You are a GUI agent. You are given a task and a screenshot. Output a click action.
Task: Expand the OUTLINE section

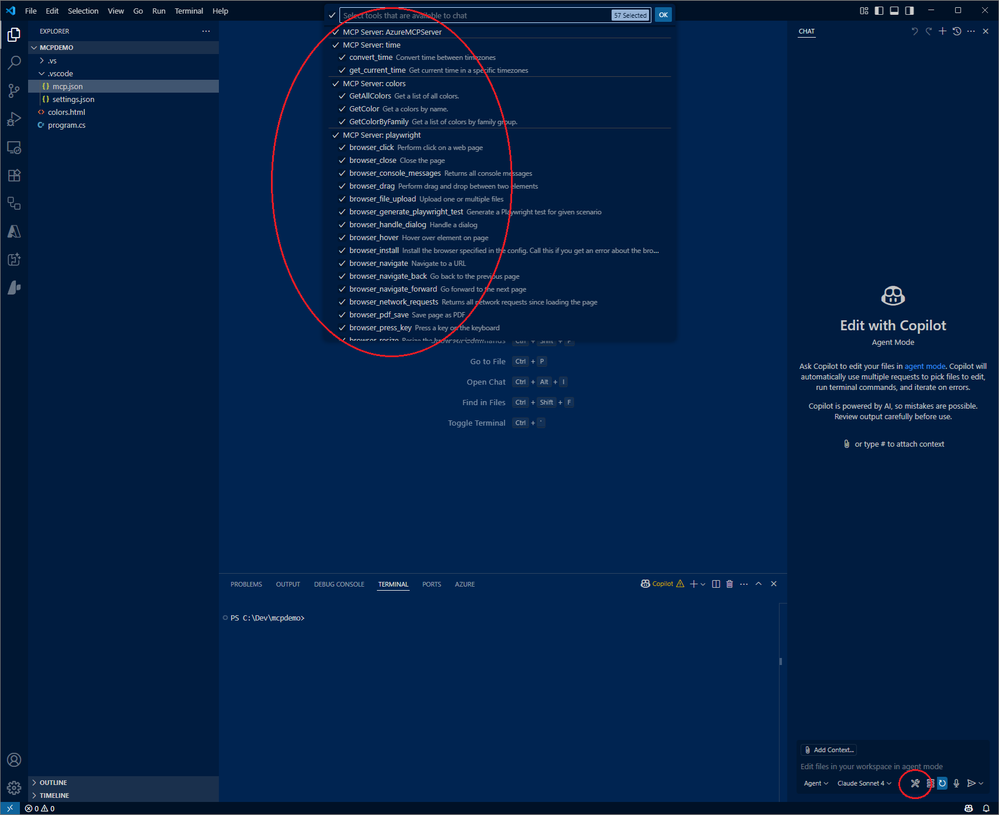pos(124,783)
